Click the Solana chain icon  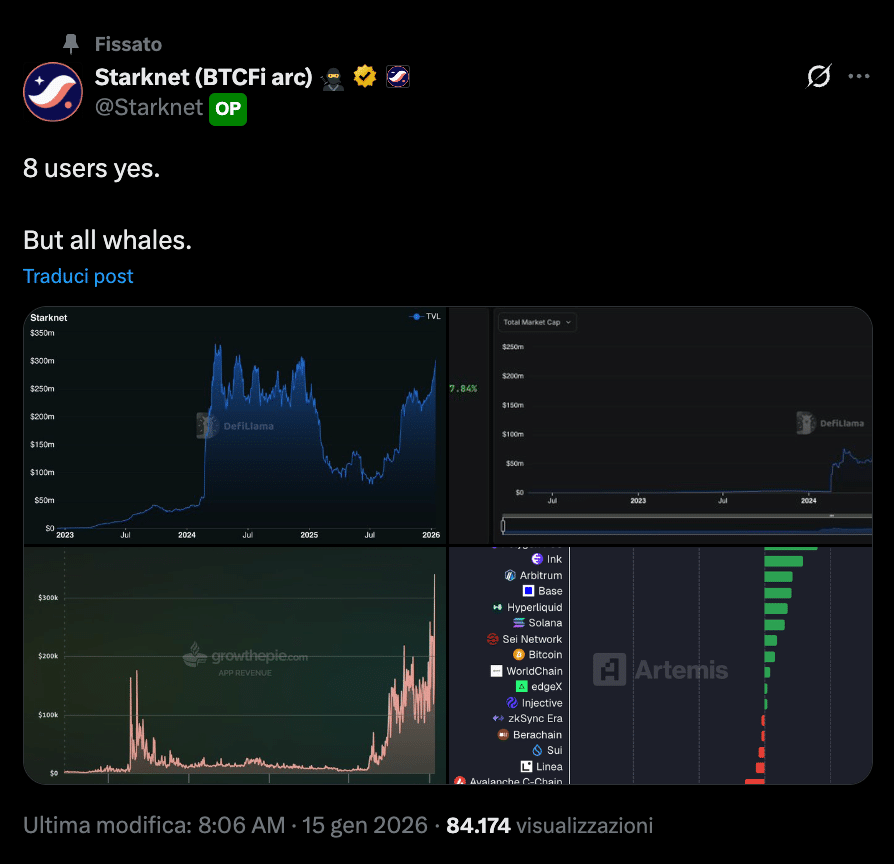pos(519,623)
